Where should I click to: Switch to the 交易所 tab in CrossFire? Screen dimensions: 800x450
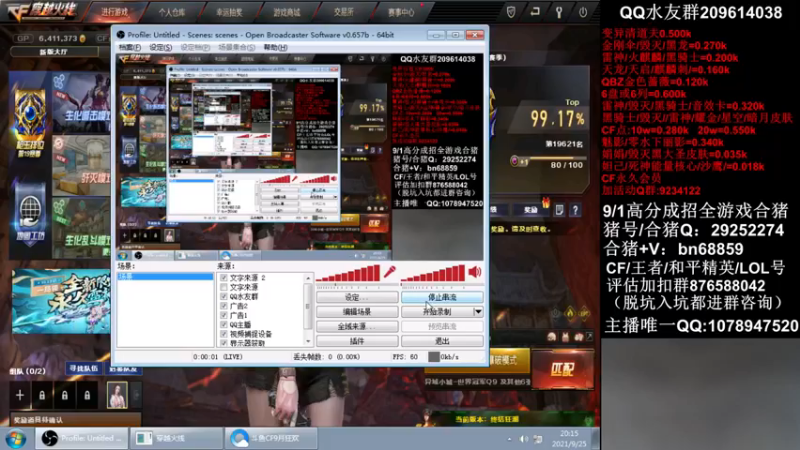coord(343,12)
